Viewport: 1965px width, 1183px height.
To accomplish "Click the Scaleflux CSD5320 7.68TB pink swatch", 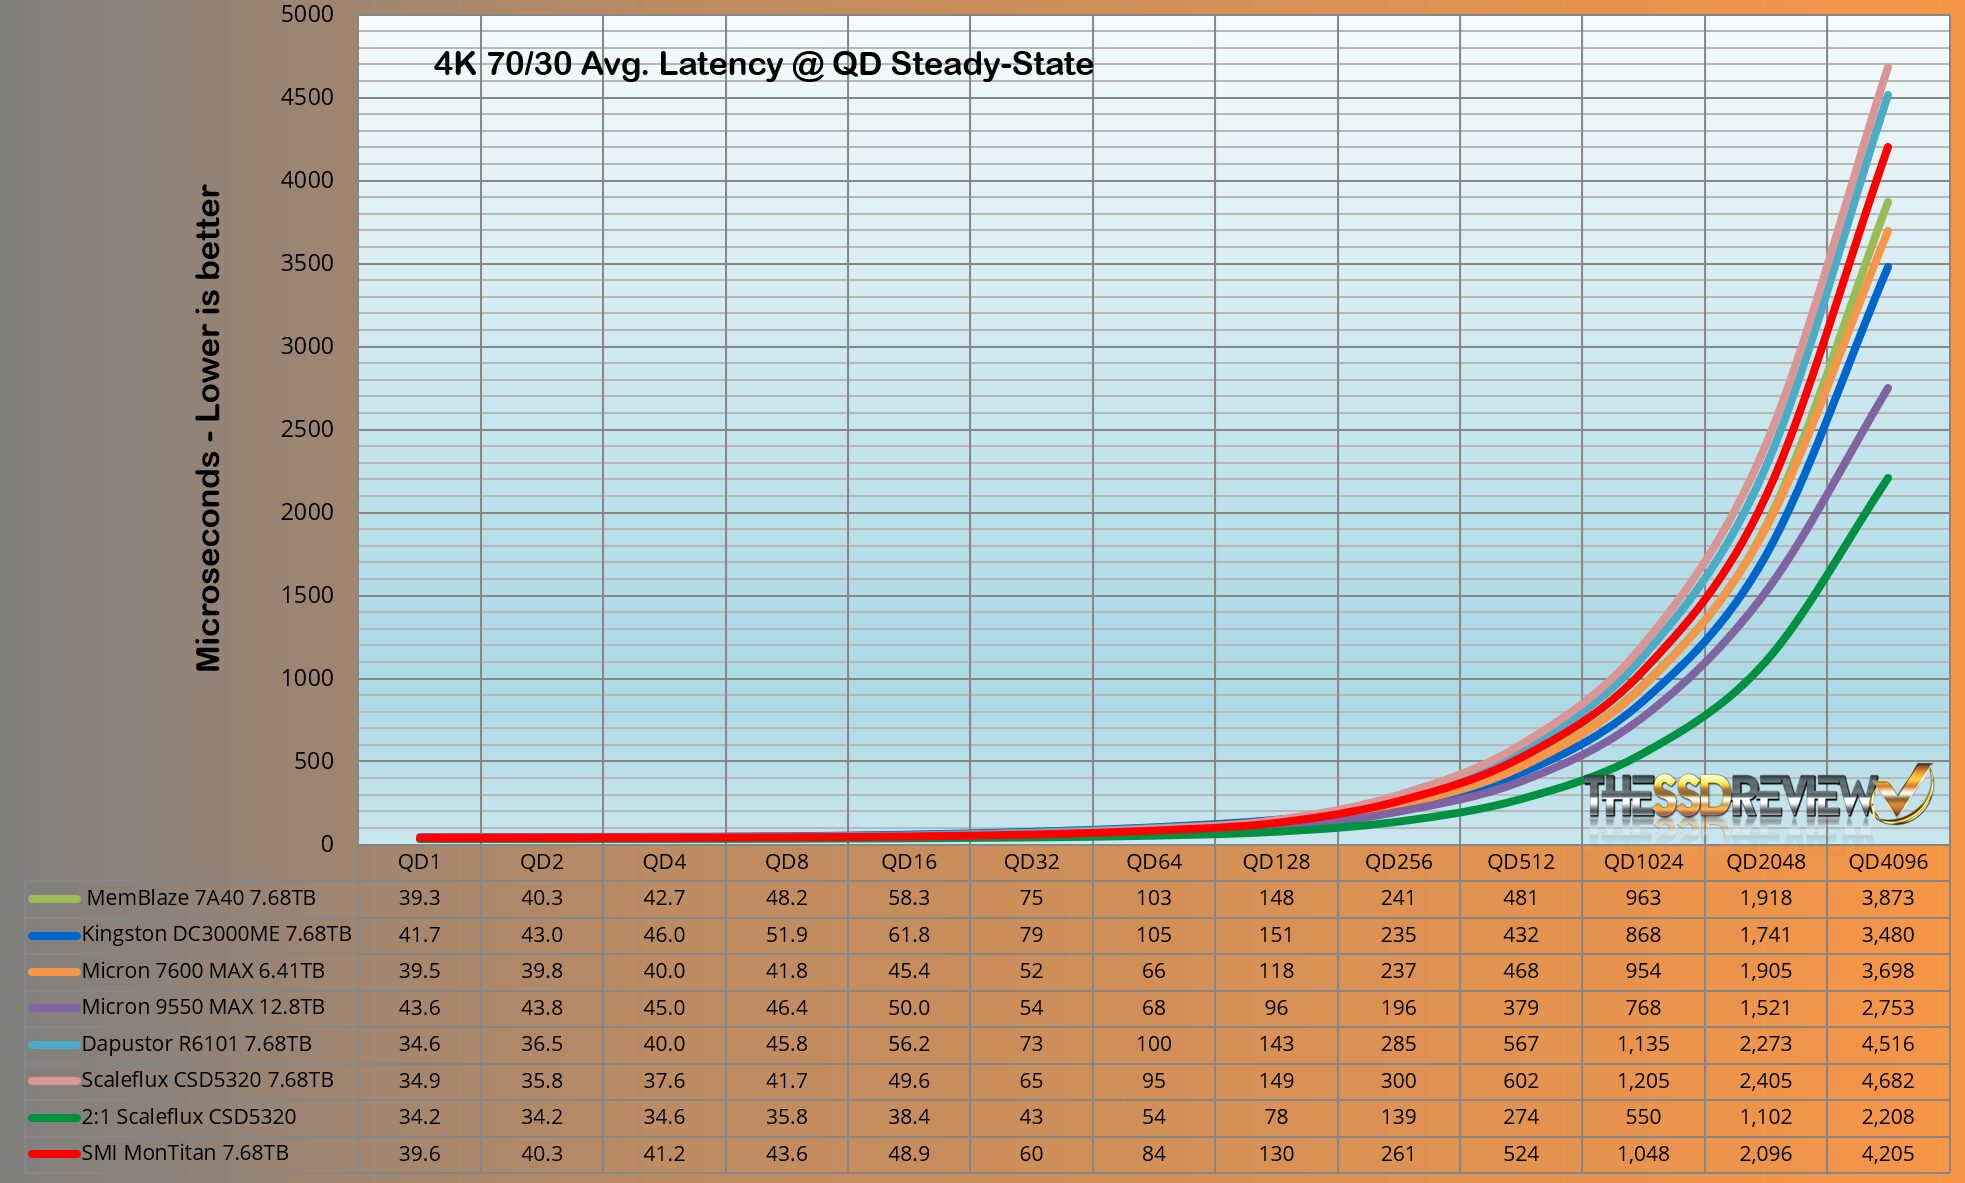I will pos(54,1081).
